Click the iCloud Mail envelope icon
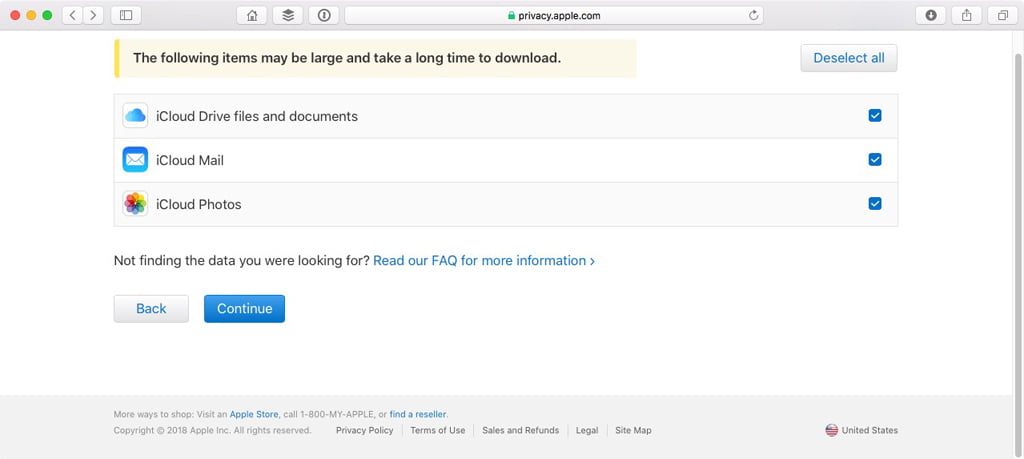Image resolution: width=1024 pixels, height=459 pixels. (135, 159)
